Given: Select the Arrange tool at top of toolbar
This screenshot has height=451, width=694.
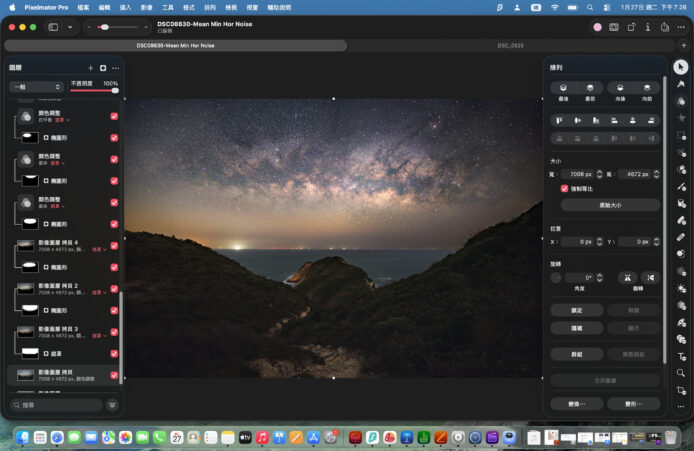Looking at the screenshot, I should coord(680,67).
